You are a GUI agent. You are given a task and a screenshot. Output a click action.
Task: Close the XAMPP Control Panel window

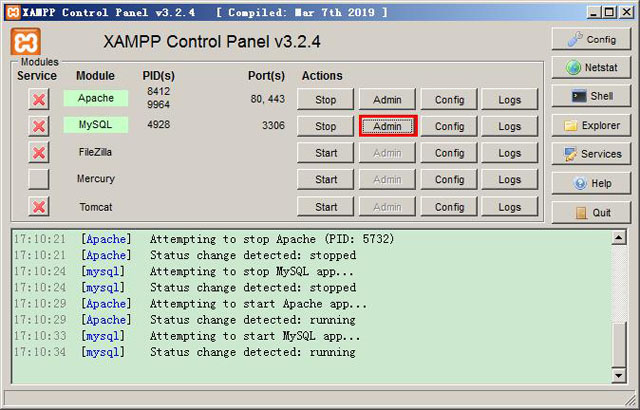[626, 12]
